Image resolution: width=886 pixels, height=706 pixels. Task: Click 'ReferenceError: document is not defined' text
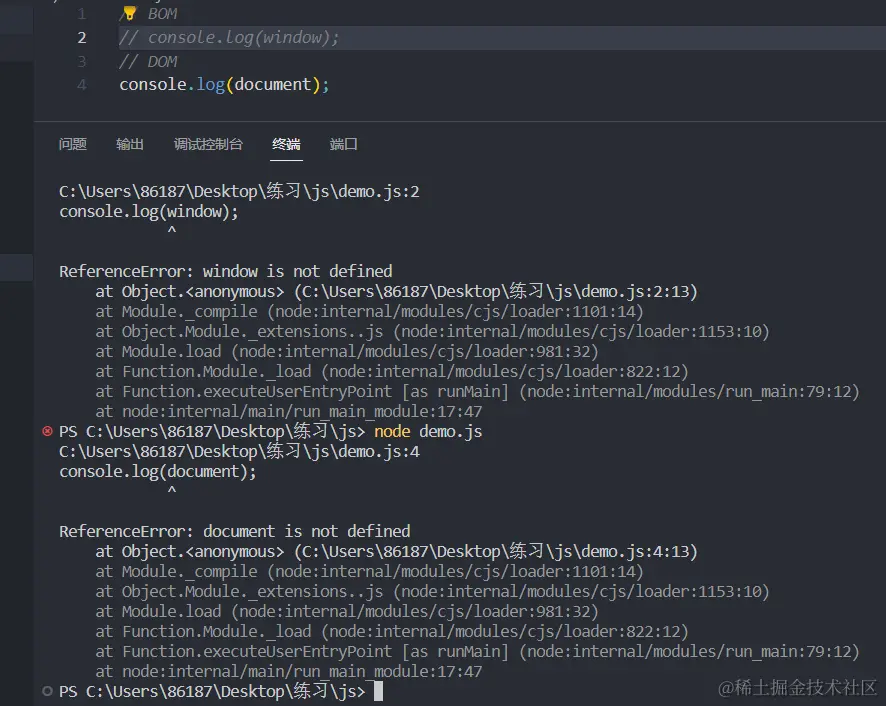pos(234,531)
